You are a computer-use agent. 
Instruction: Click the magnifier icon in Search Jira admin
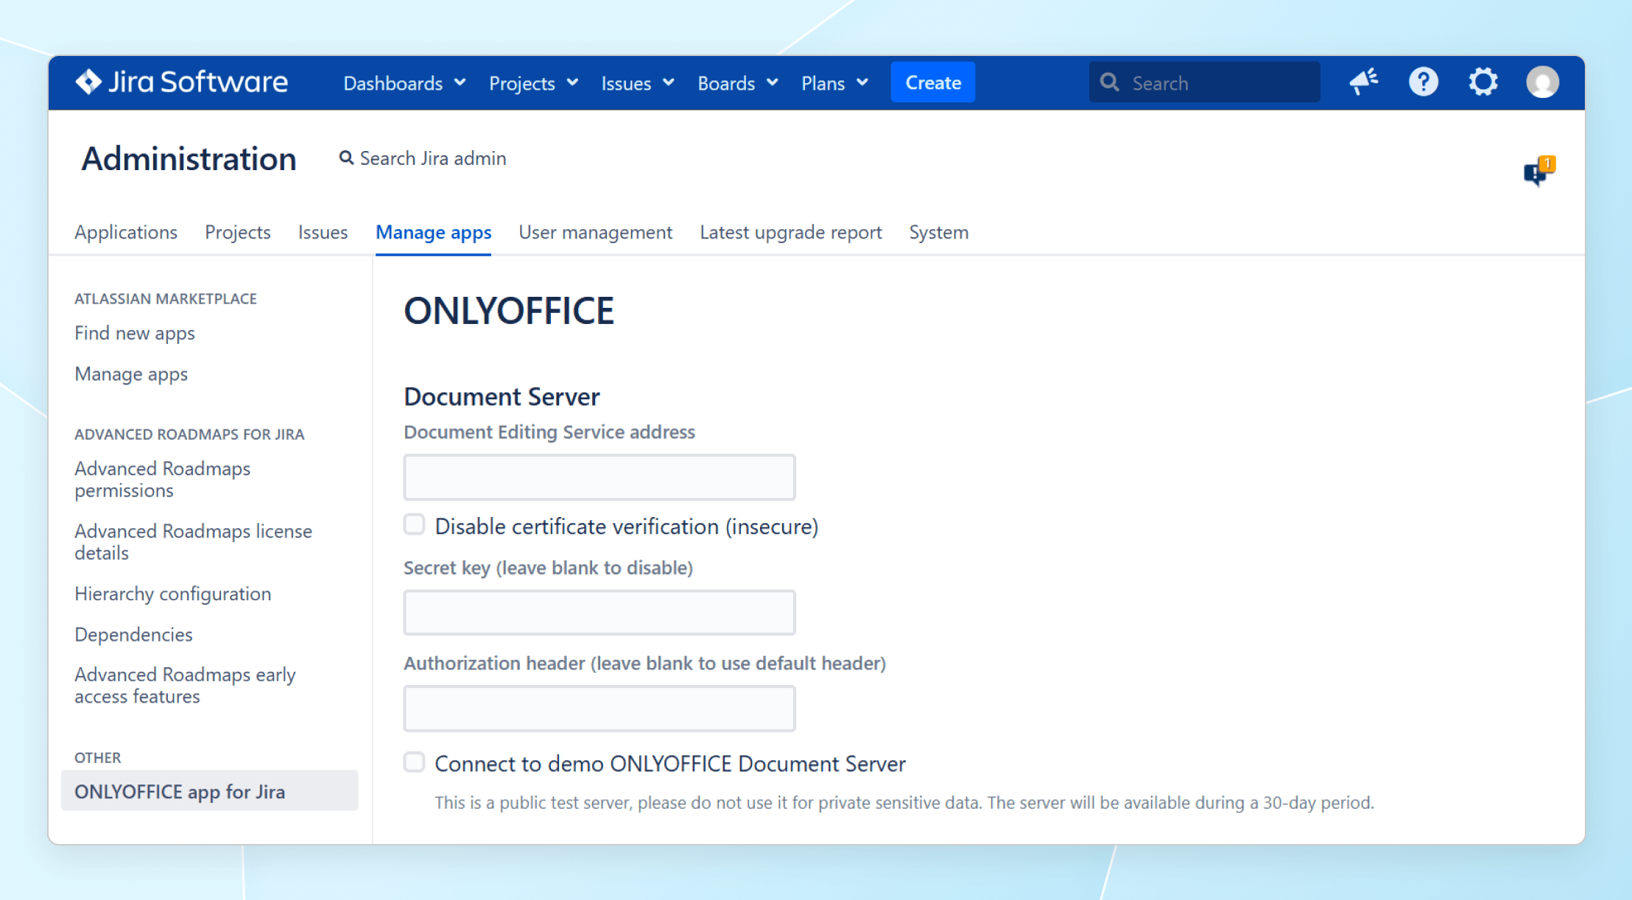point(346,158)
